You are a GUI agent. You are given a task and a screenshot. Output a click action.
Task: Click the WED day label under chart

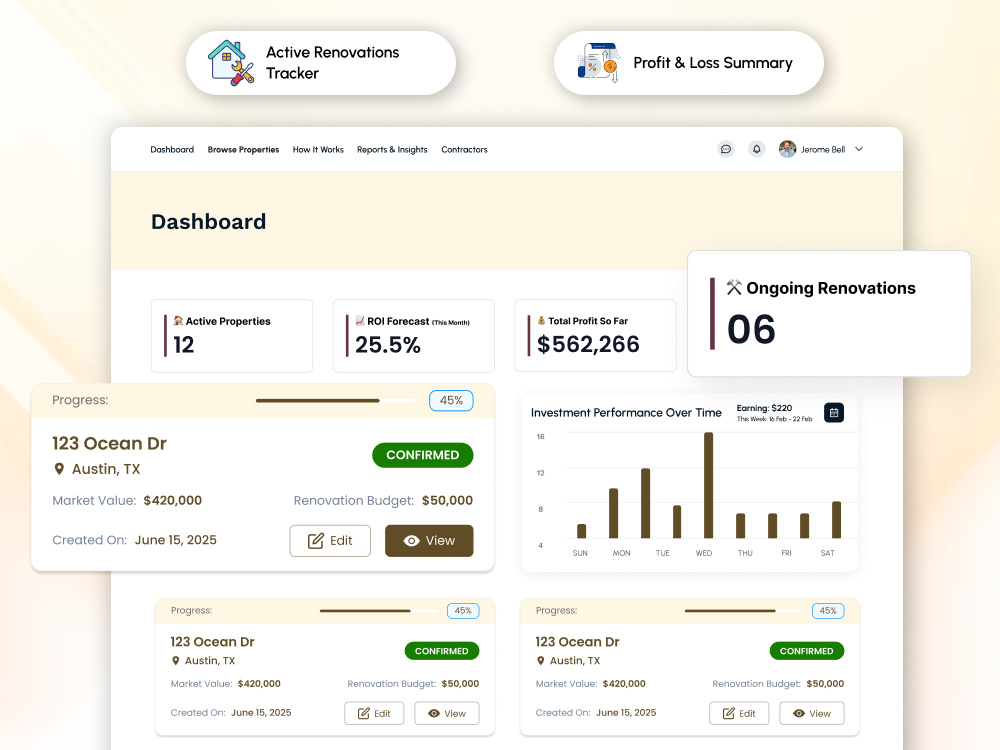click(704, 553)
